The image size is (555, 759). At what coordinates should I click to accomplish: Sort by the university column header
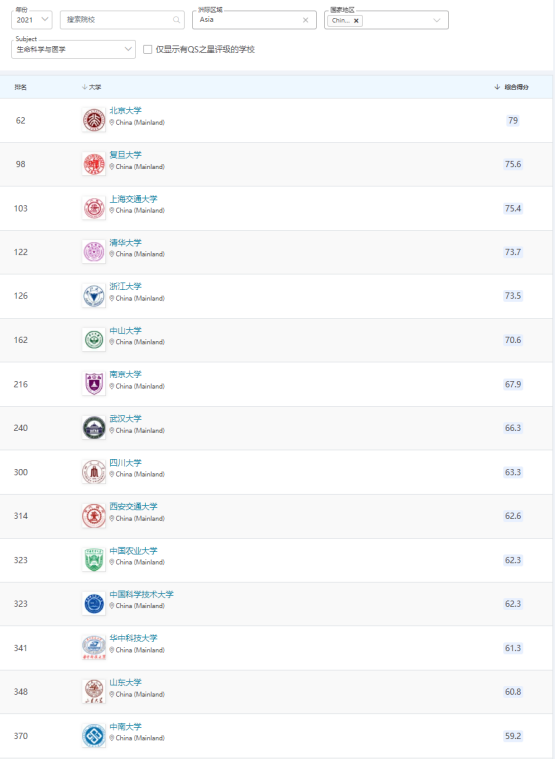click(x=91, y=87)
